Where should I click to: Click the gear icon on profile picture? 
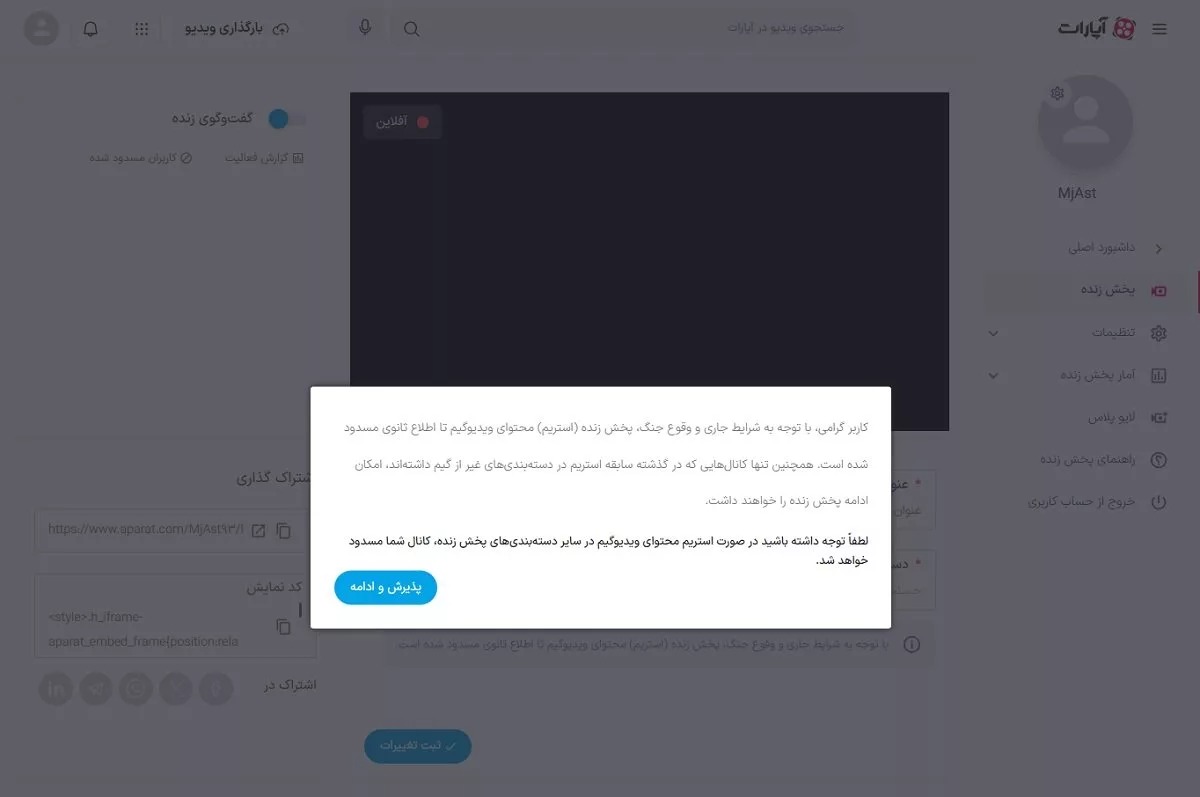click(x=1057, y=94)
